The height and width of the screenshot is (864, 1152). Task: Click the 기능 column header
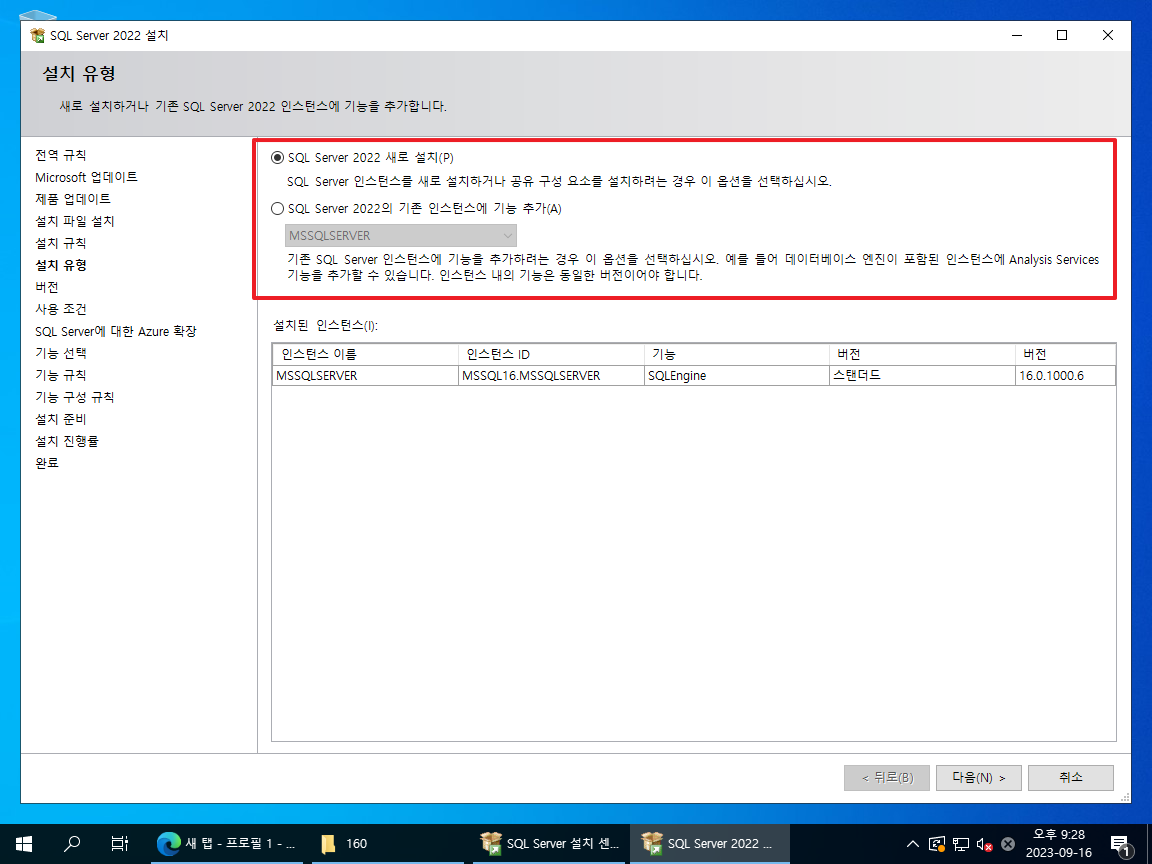tap(736, 354)
